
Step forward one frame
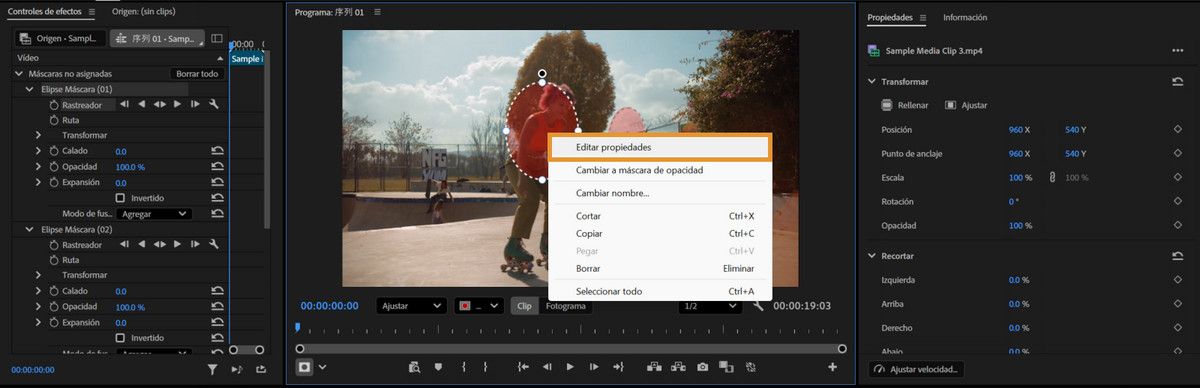[x=594, y=367]
